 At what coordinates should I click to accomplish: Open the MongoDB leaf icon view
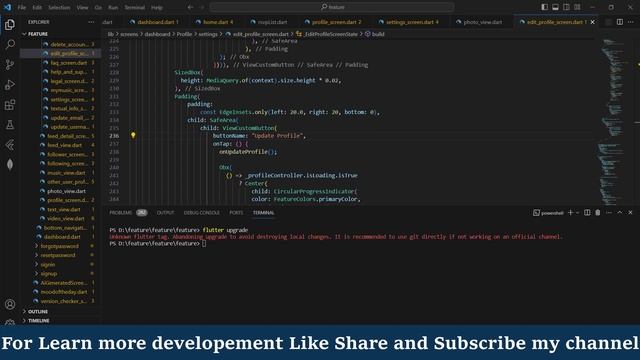(10, 164)
